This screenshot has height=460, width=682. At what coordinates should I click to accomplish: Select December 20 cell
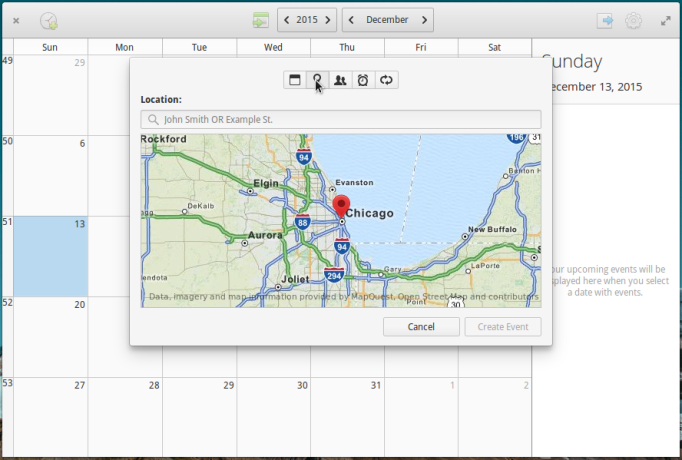pos(50,337)
